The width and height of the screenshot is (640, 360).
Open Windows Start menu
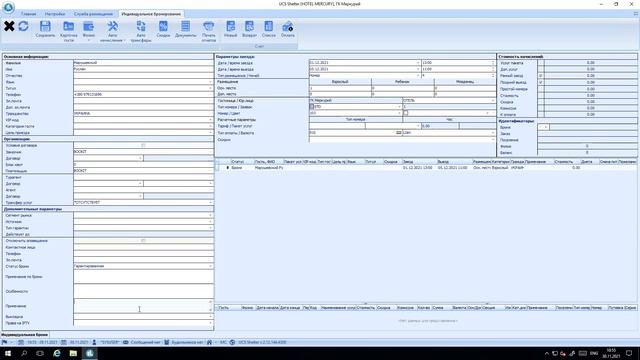8,353
